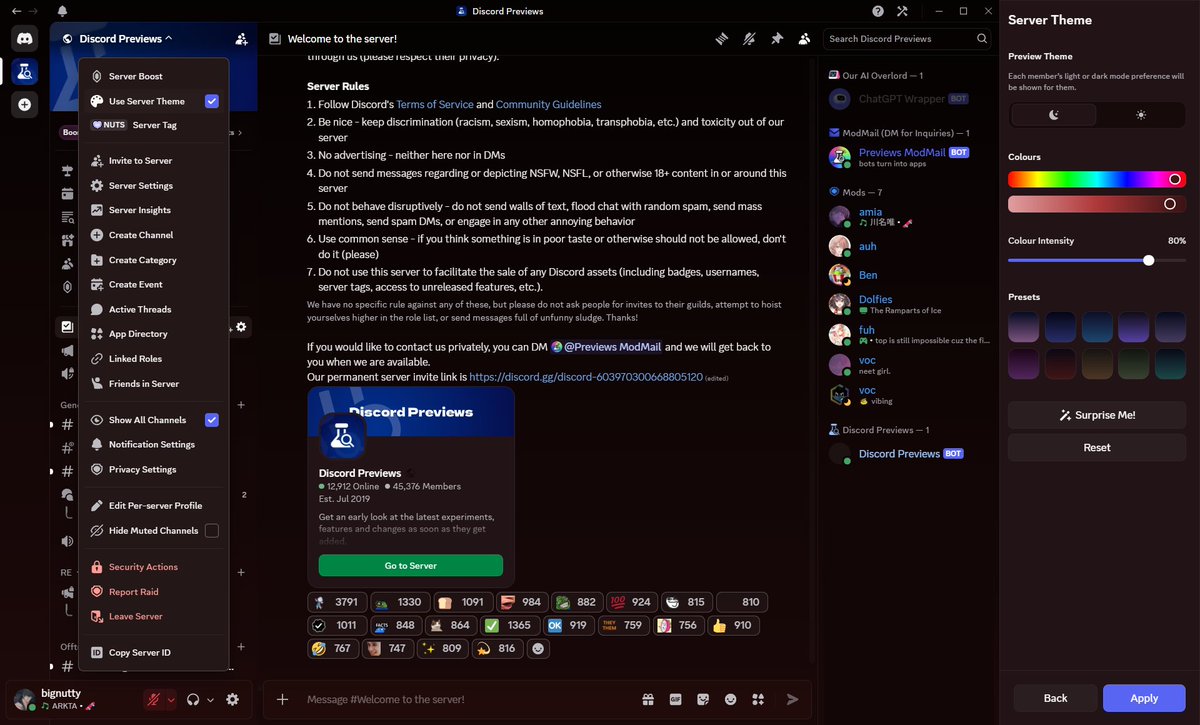Click the headphones deafen icon
Image resolution: width=1200 pixels, height=725 pixels.
193,700
